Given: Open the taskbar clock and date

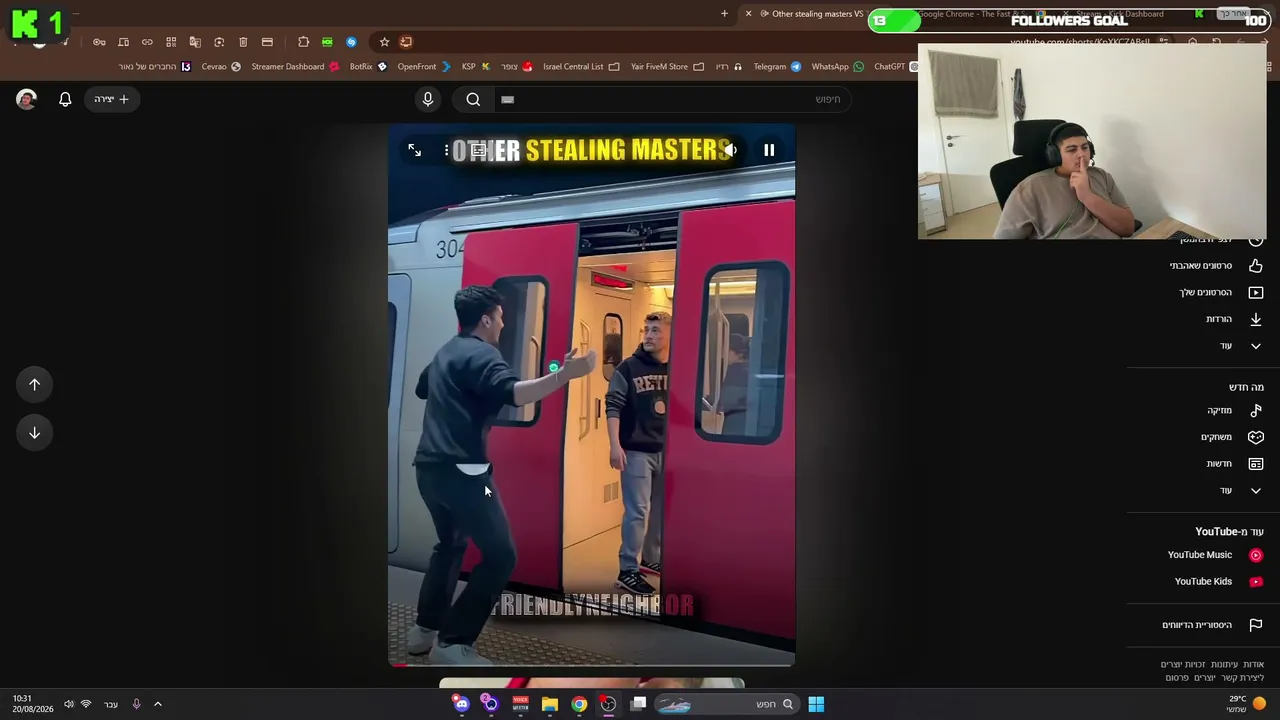Looking at the screenshot, I should [33, 704].
